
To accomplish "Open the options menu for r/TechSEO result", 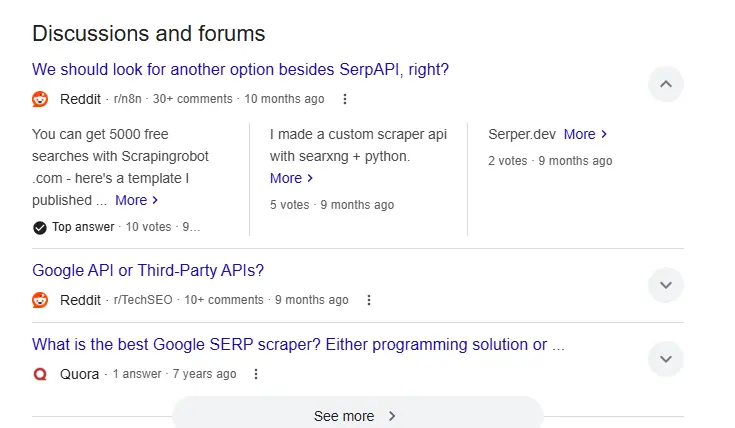I will 369,300.
